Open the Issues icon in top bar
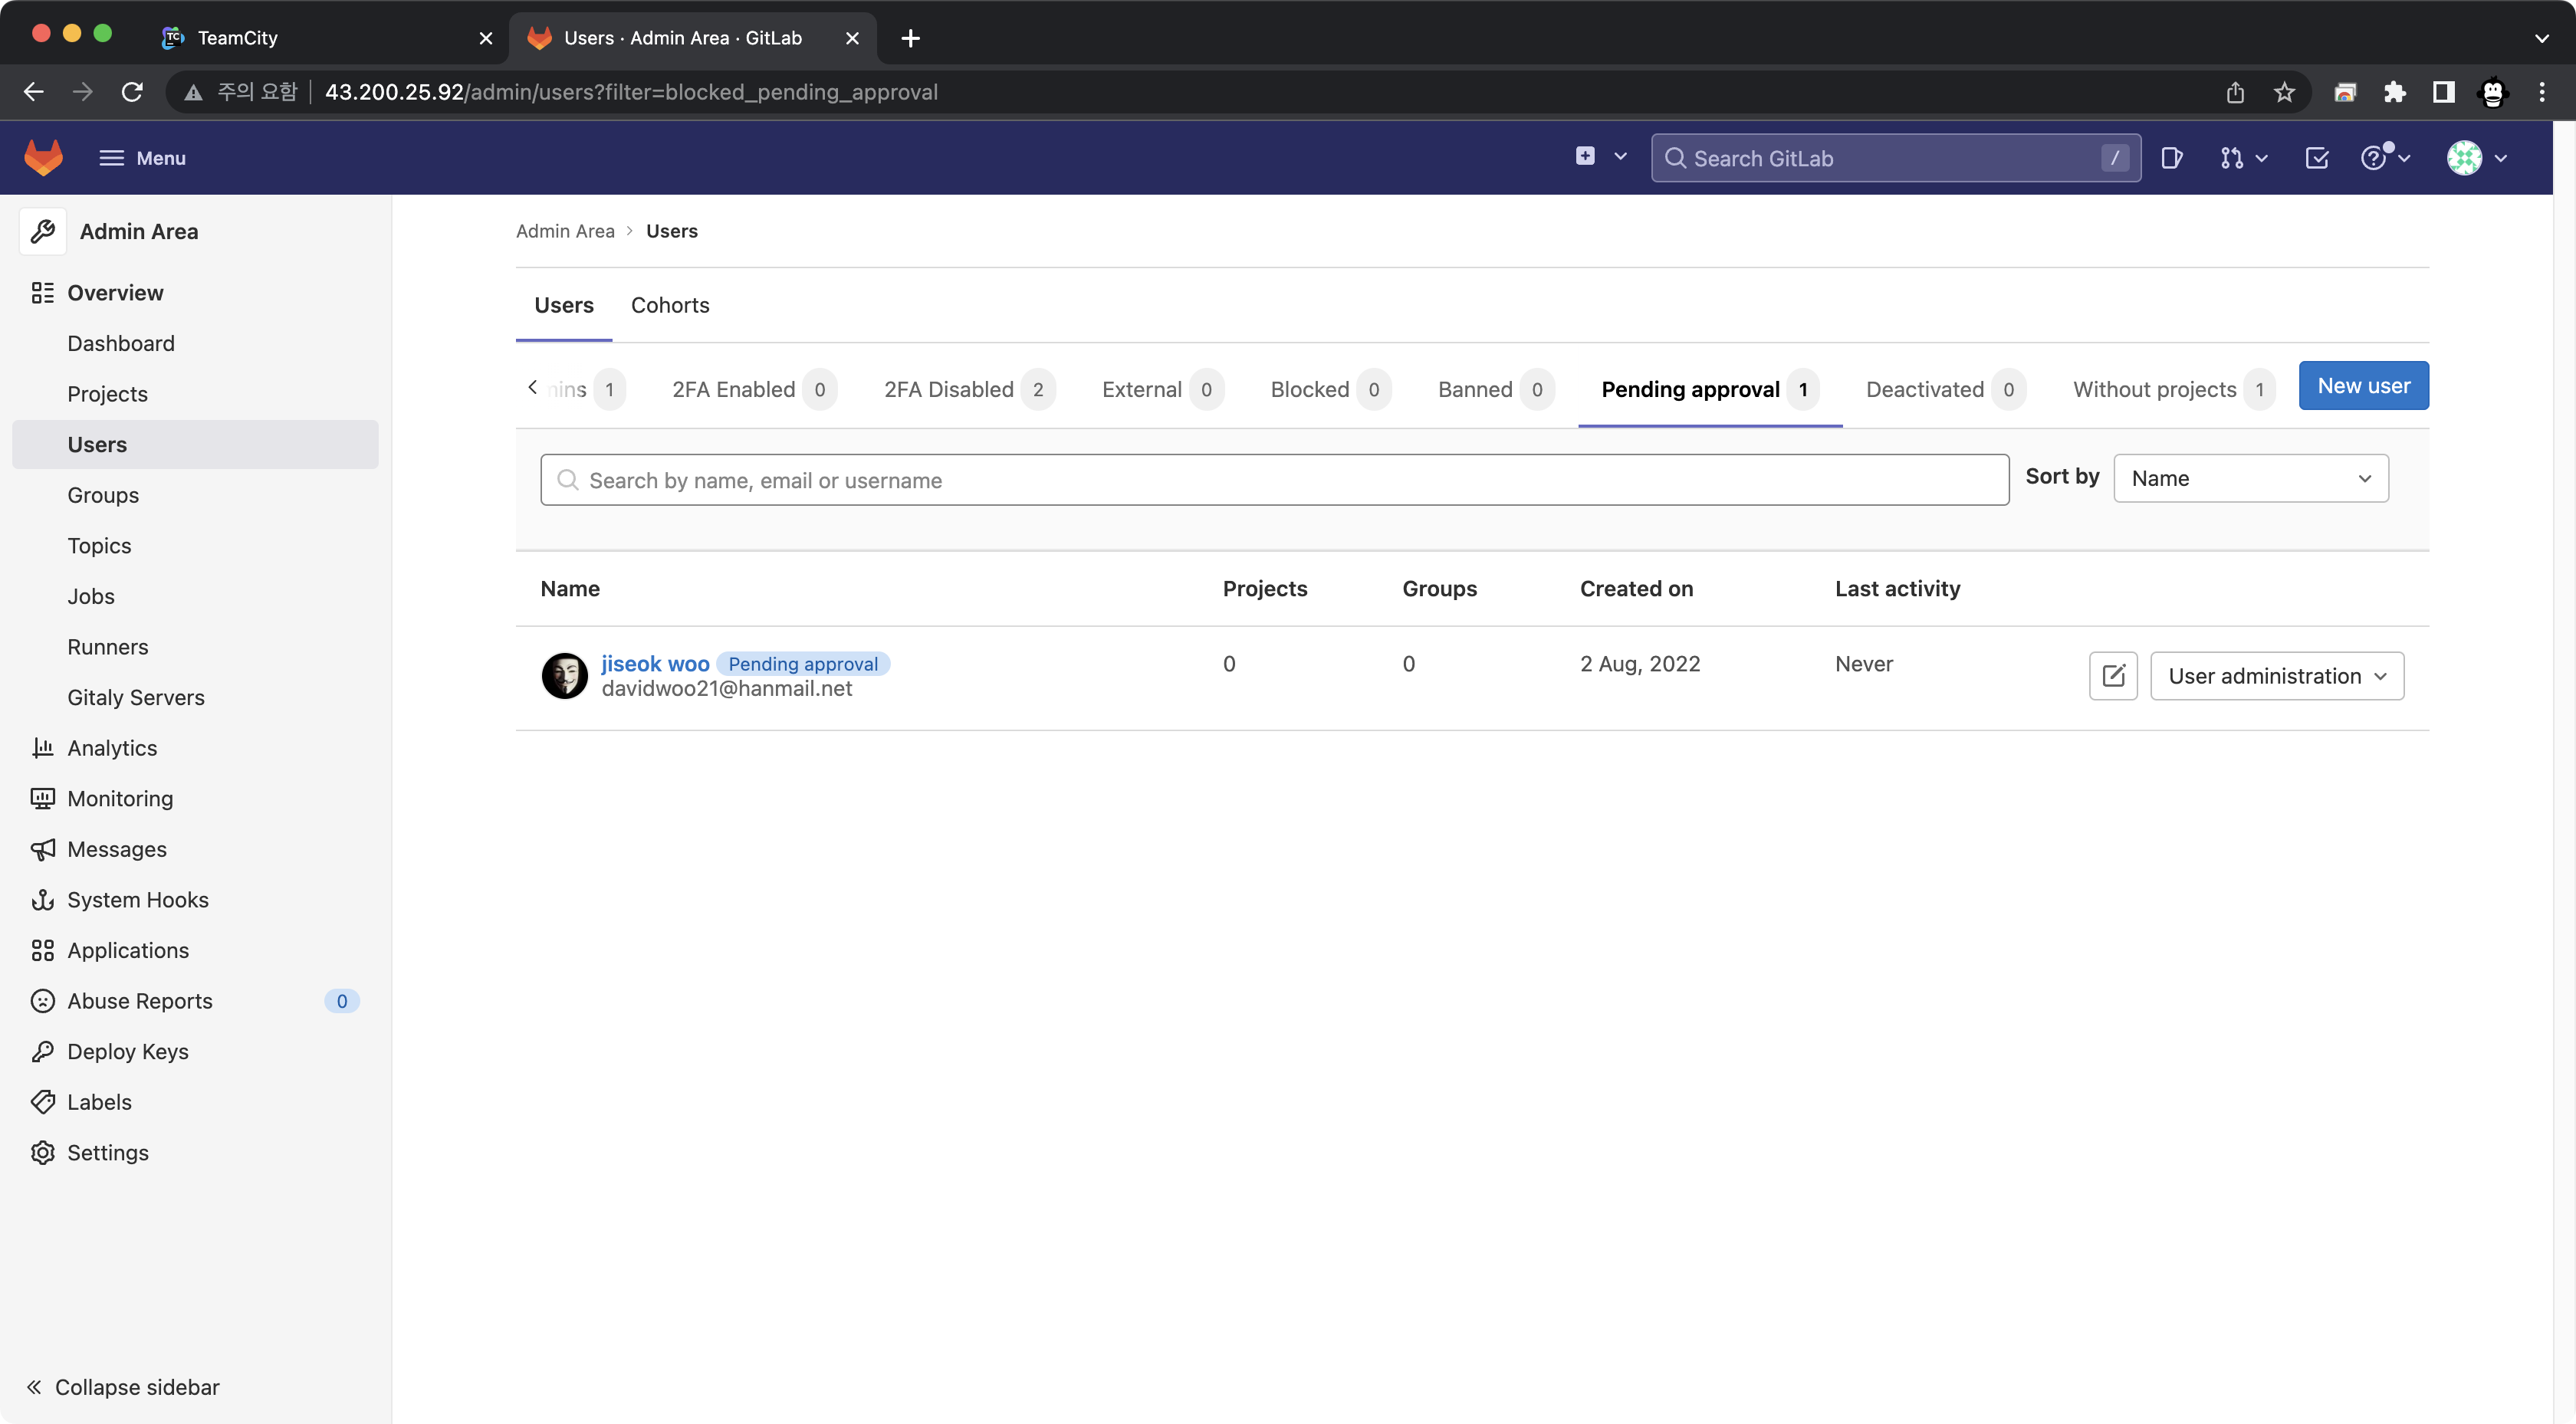Viewport: 2576px width, 1424px height. (2171, 158)
